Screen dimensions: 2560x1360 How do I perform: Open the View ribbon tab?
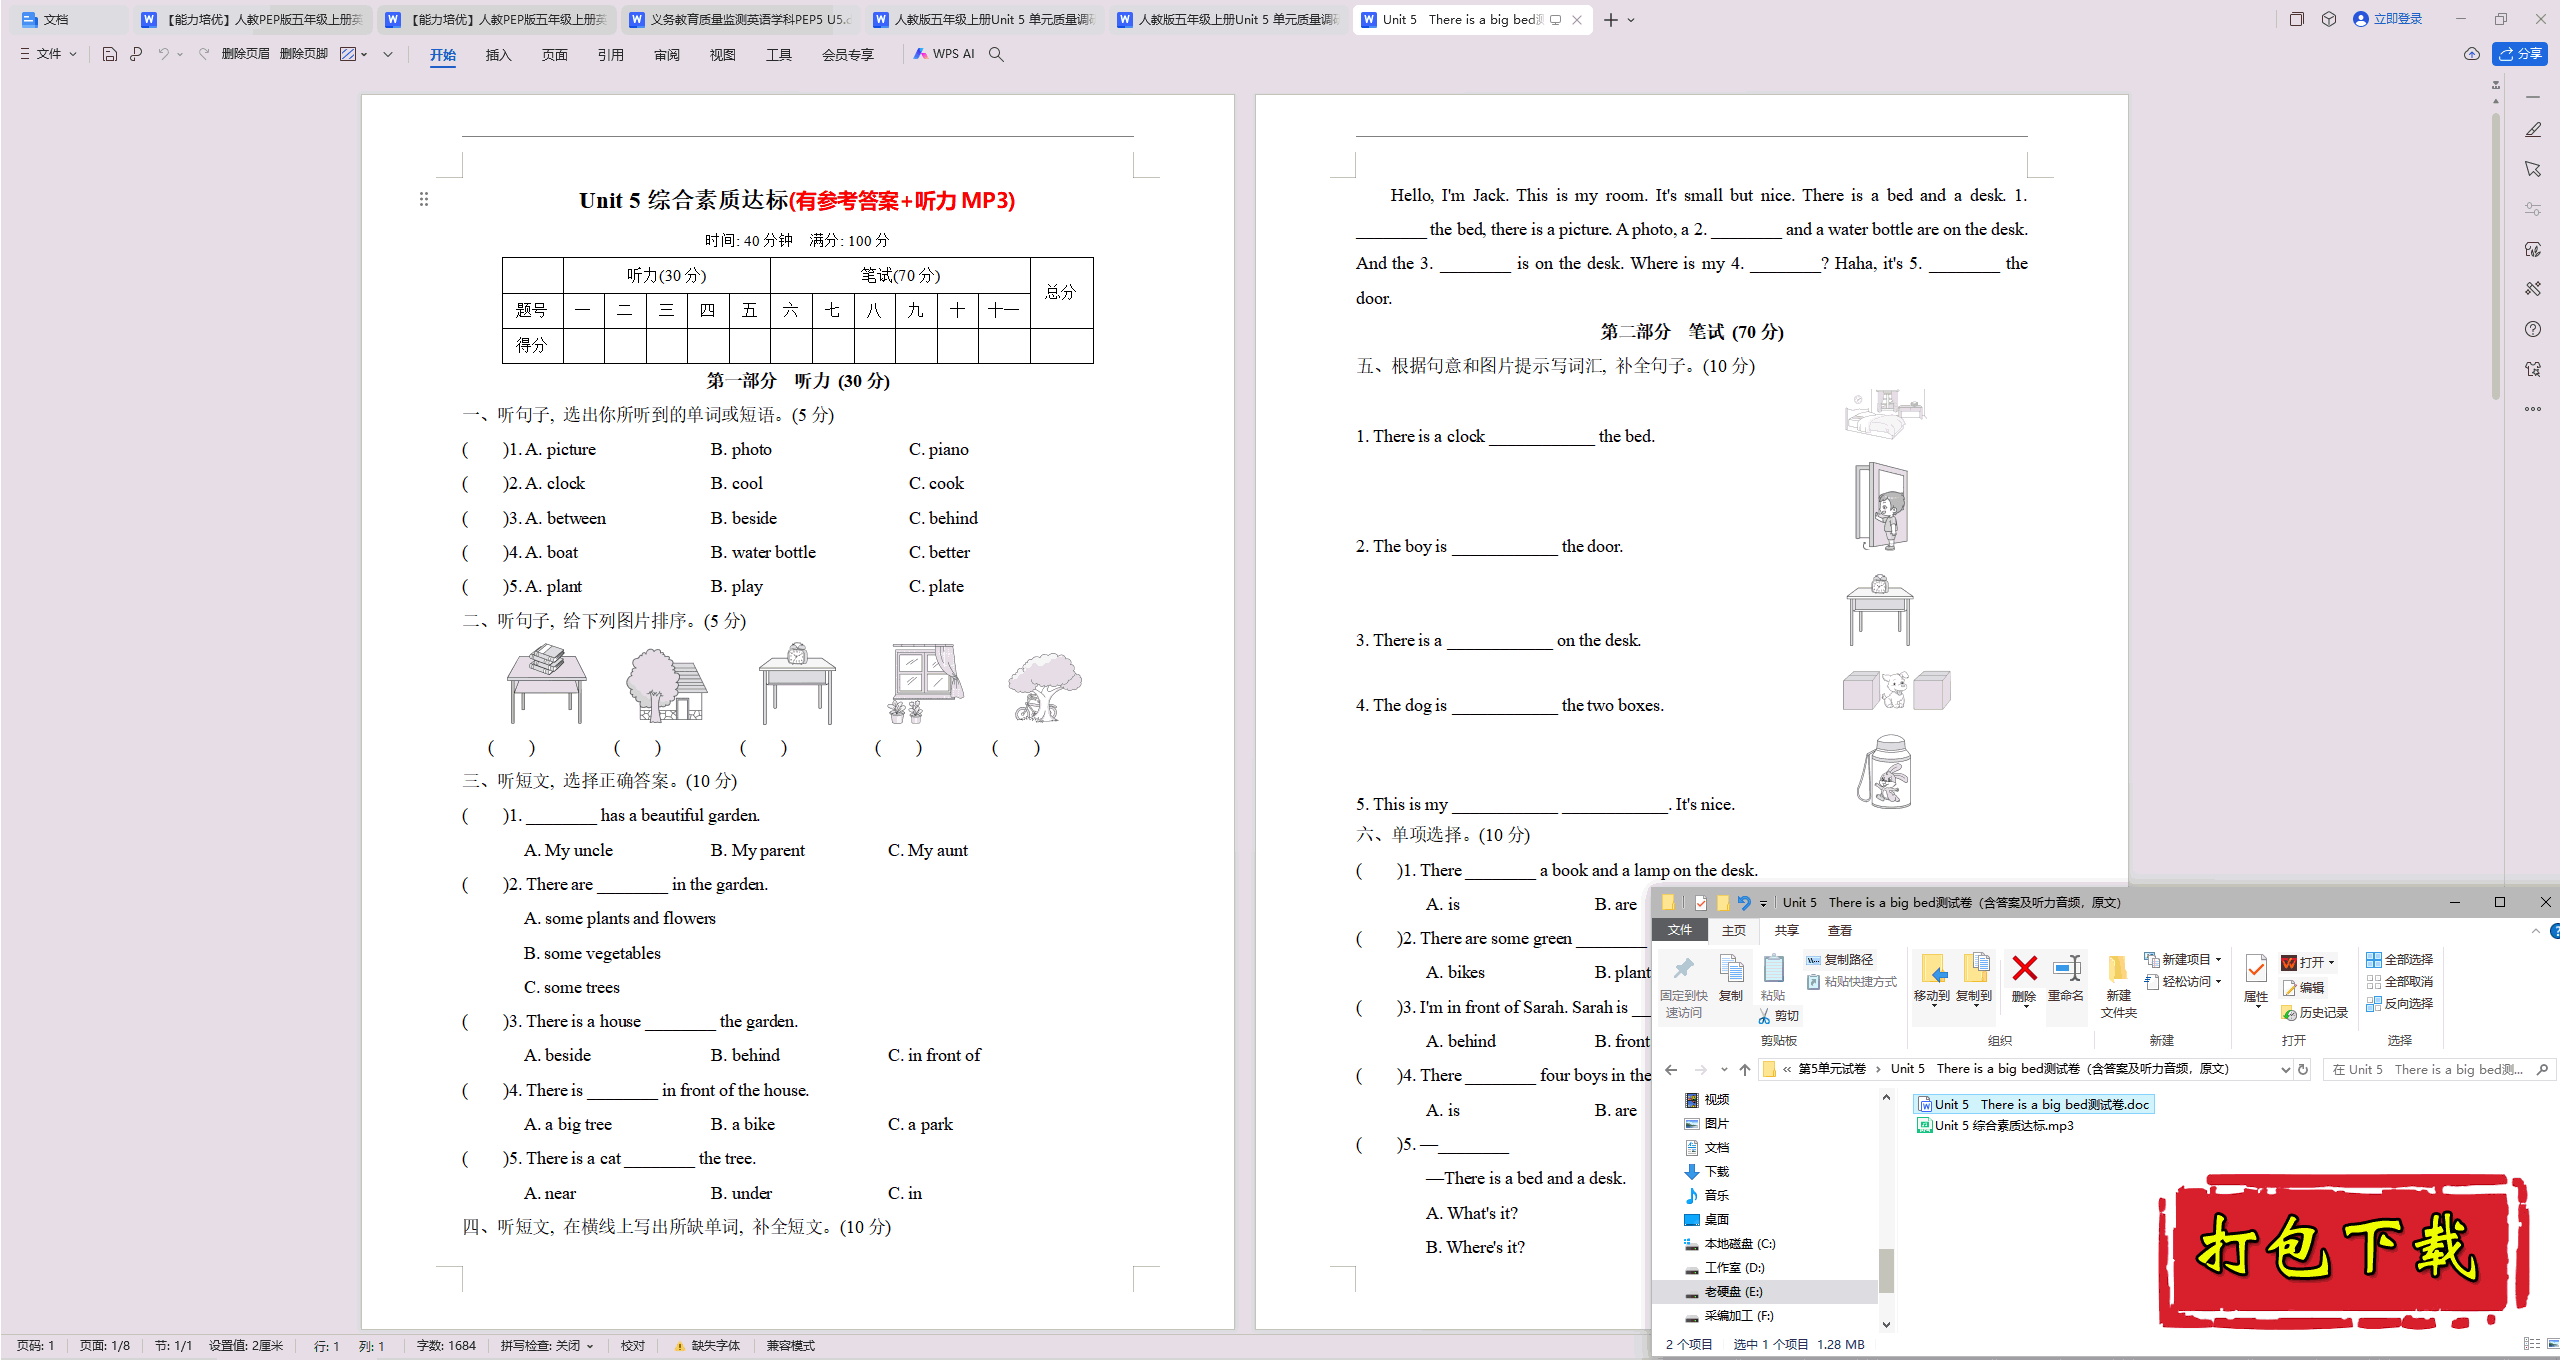tap(722, 55)
